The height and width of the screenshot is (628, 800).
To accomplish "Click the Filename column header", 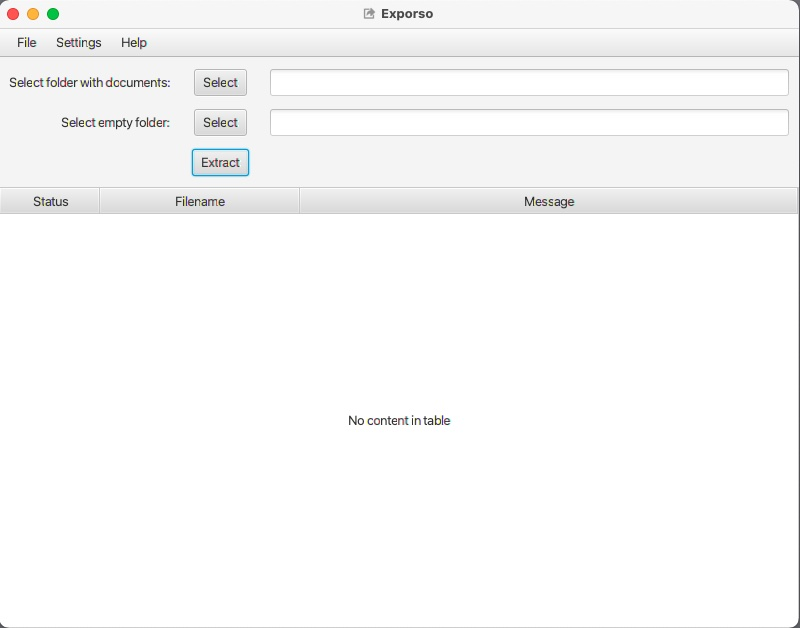I will 199,201.
